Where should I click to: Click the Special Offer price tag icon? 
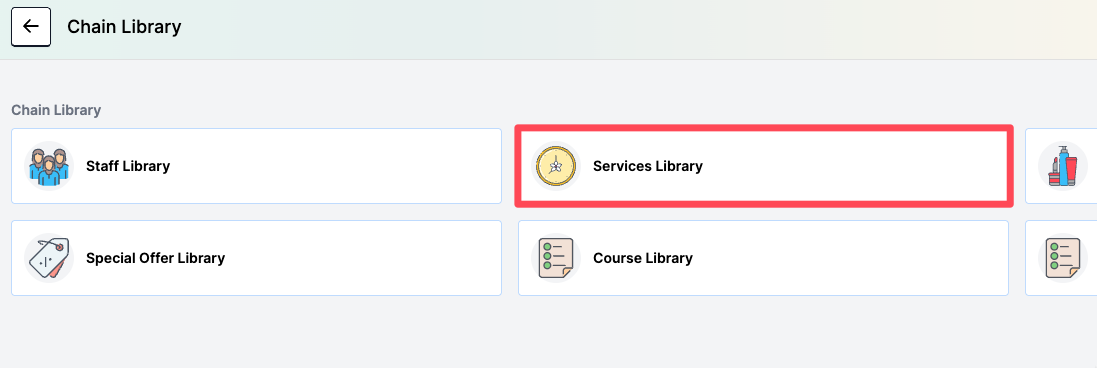49,258
